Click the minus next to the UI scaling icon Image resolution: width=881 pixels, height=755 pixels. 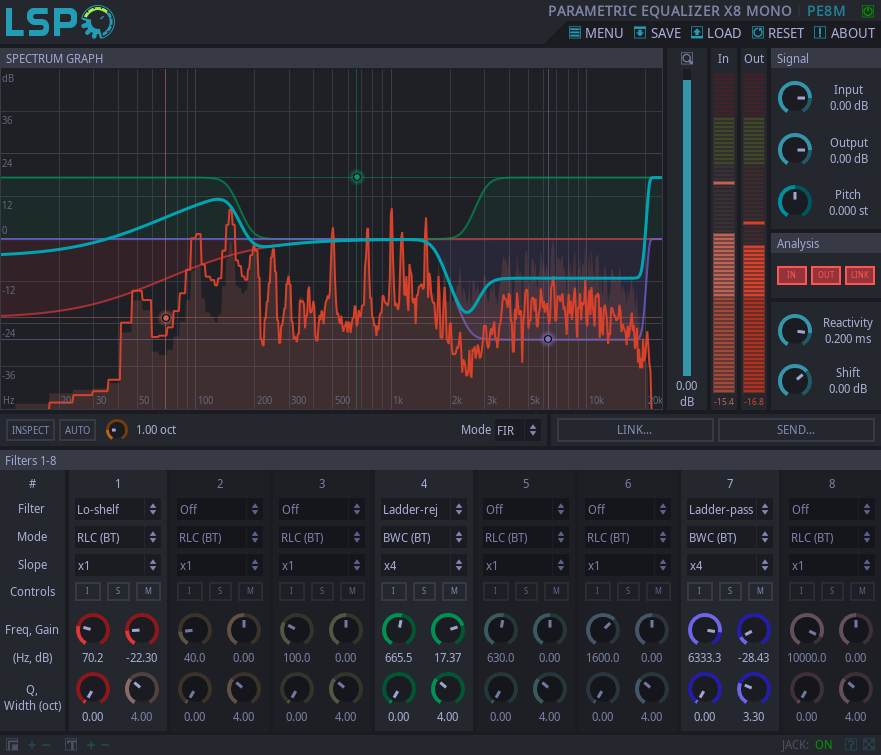click(x=46, y=745)
